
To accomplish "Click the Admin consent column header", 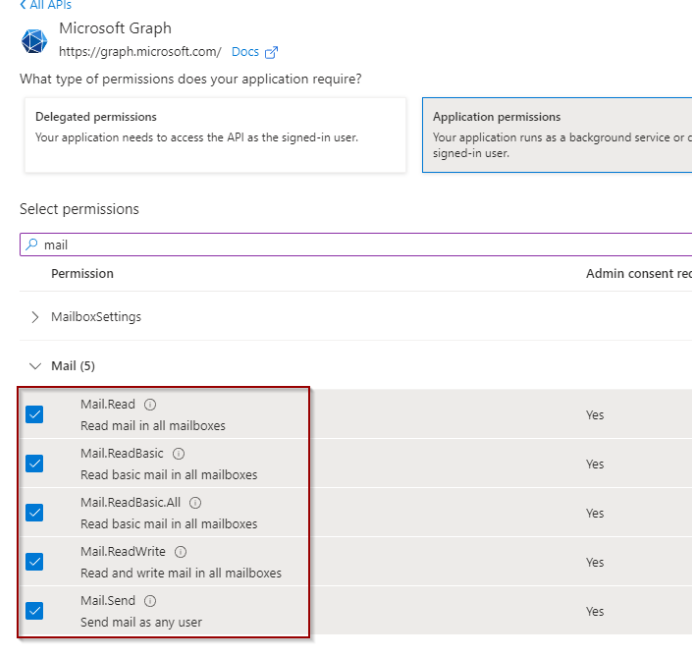I will pyautogui.click(x=639, y=274).
